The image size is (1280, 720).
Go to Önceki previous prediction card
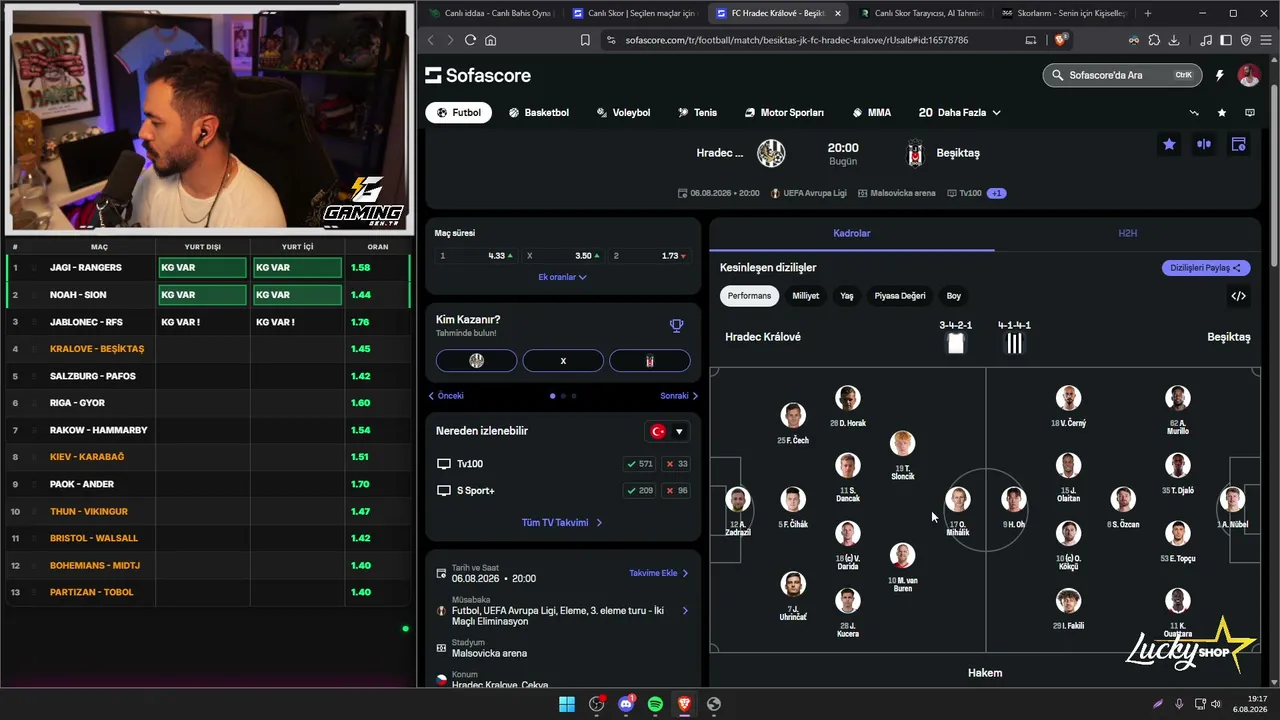446,396
